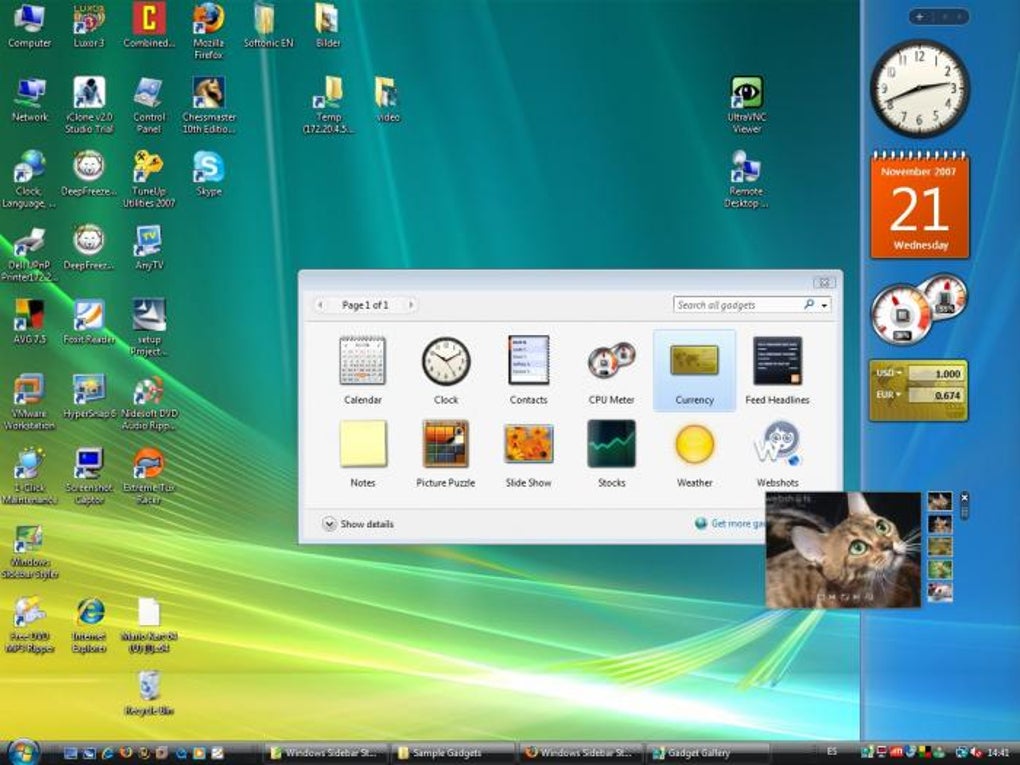
Task: Select the top Webshots thumbnail
Action: pyautogui.click(x=939, y=501)
